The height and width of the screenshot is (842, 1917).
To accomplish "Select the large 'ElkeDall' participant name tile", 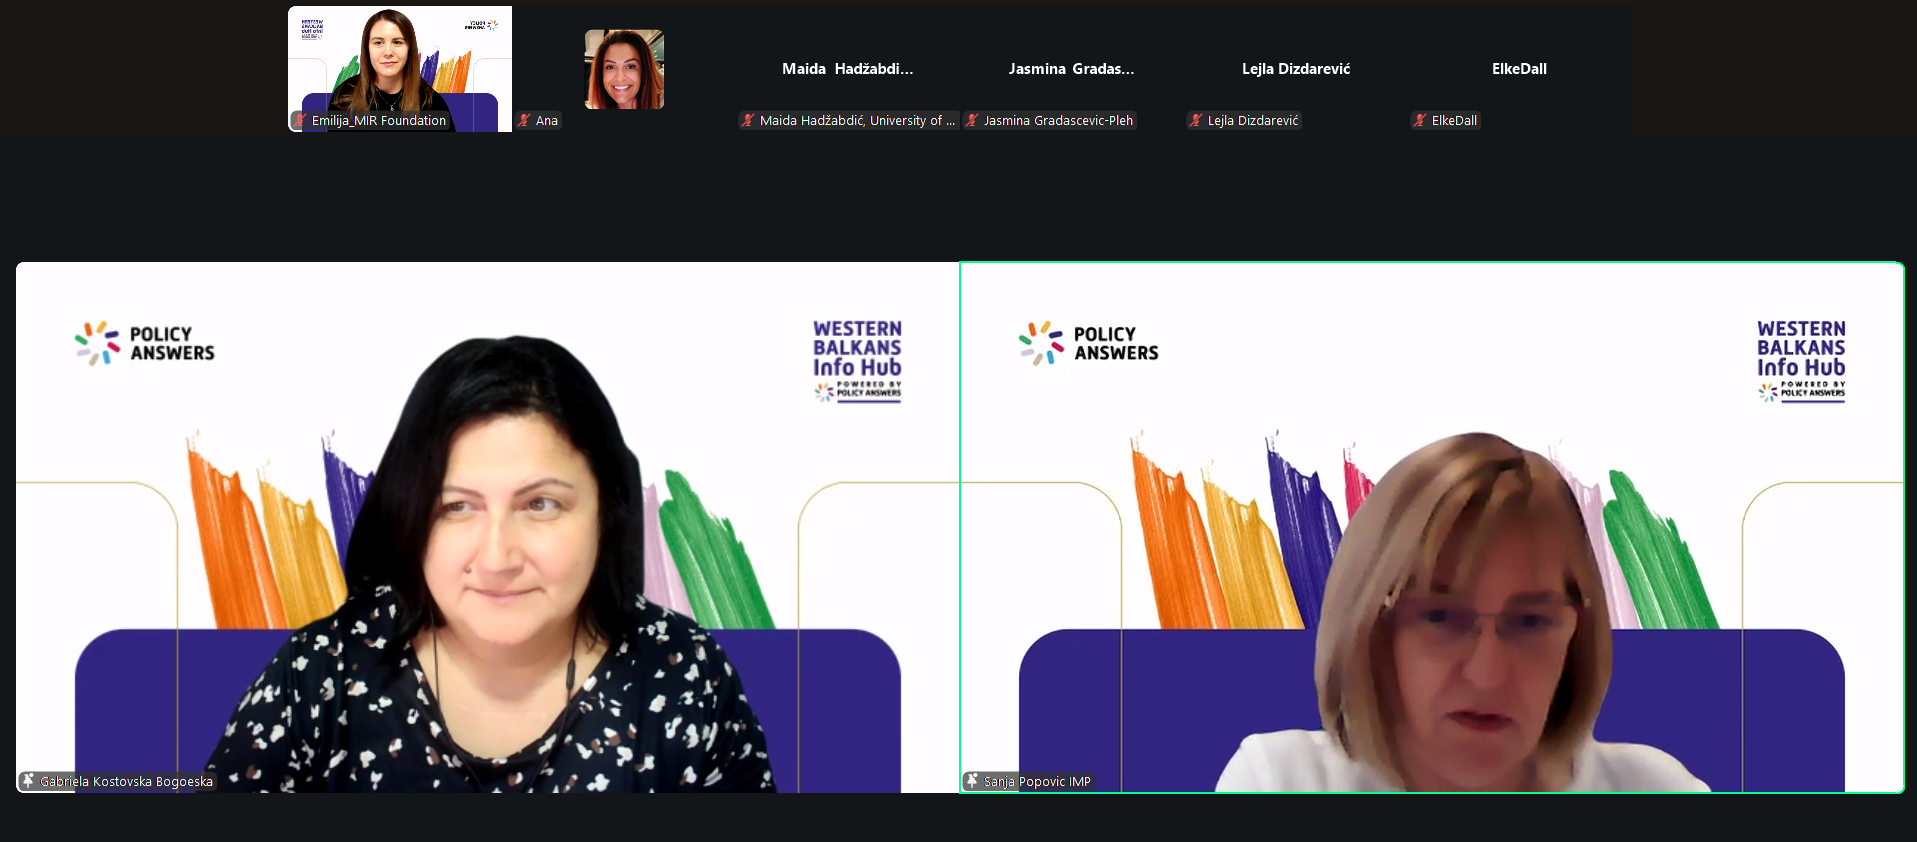I will (1519, 69).
